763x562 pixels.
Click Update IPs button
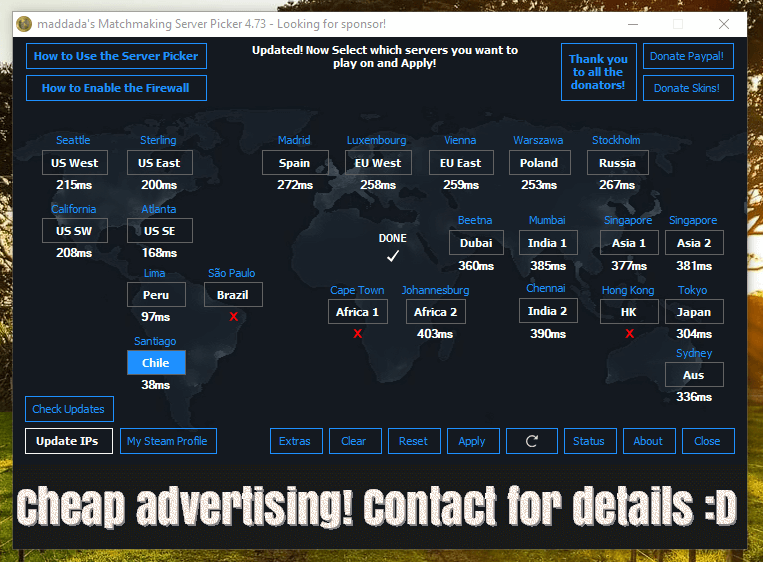(x=68, y=441)
